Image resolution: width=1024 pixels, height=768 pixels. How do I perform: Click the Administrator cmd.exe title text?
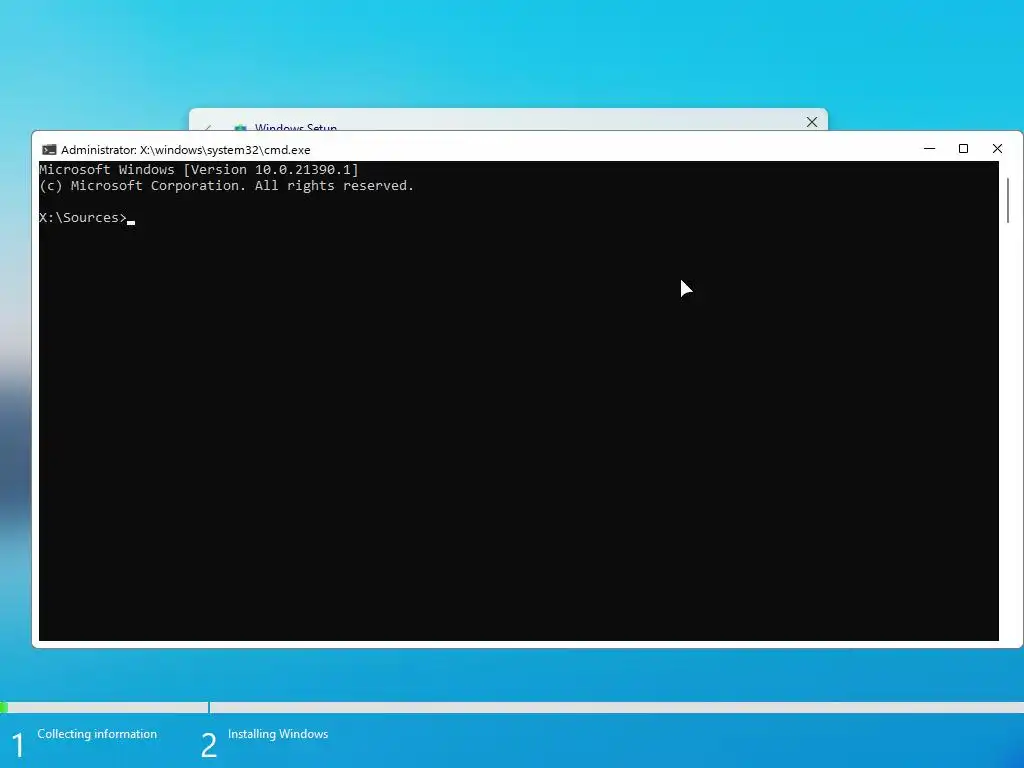[185, 150]
